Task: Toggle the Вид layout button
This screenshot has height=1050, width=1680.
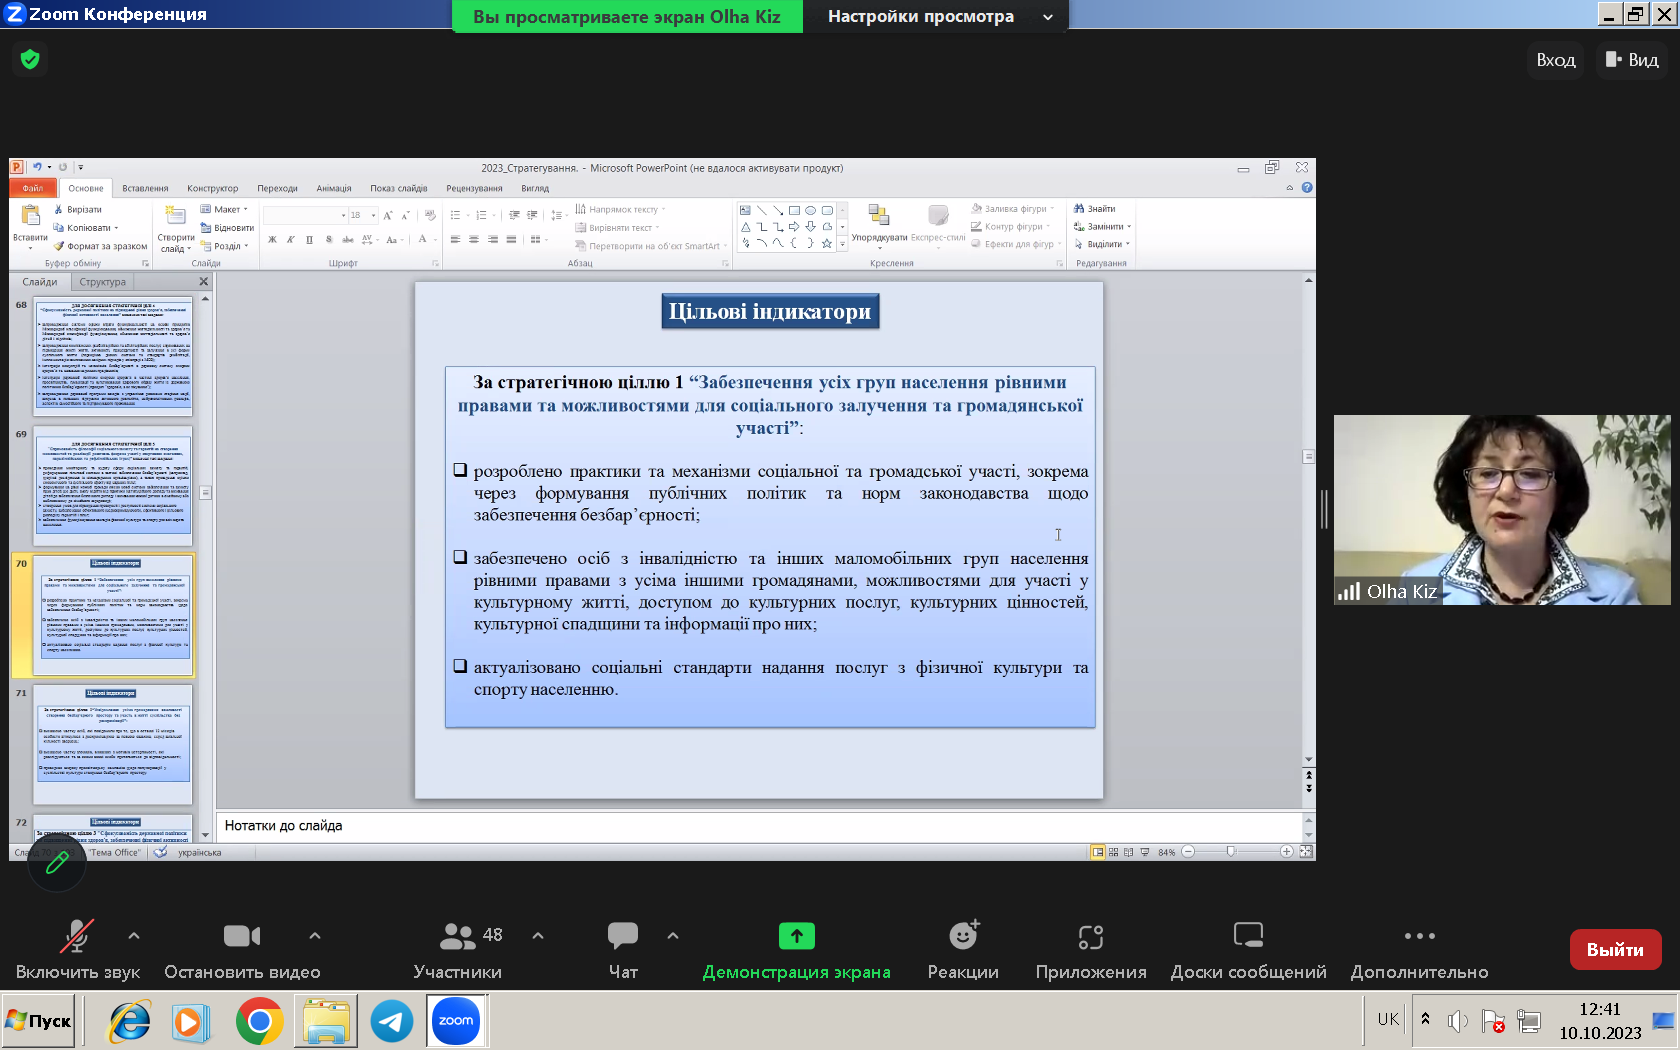Action: (x=1632, y=60)
